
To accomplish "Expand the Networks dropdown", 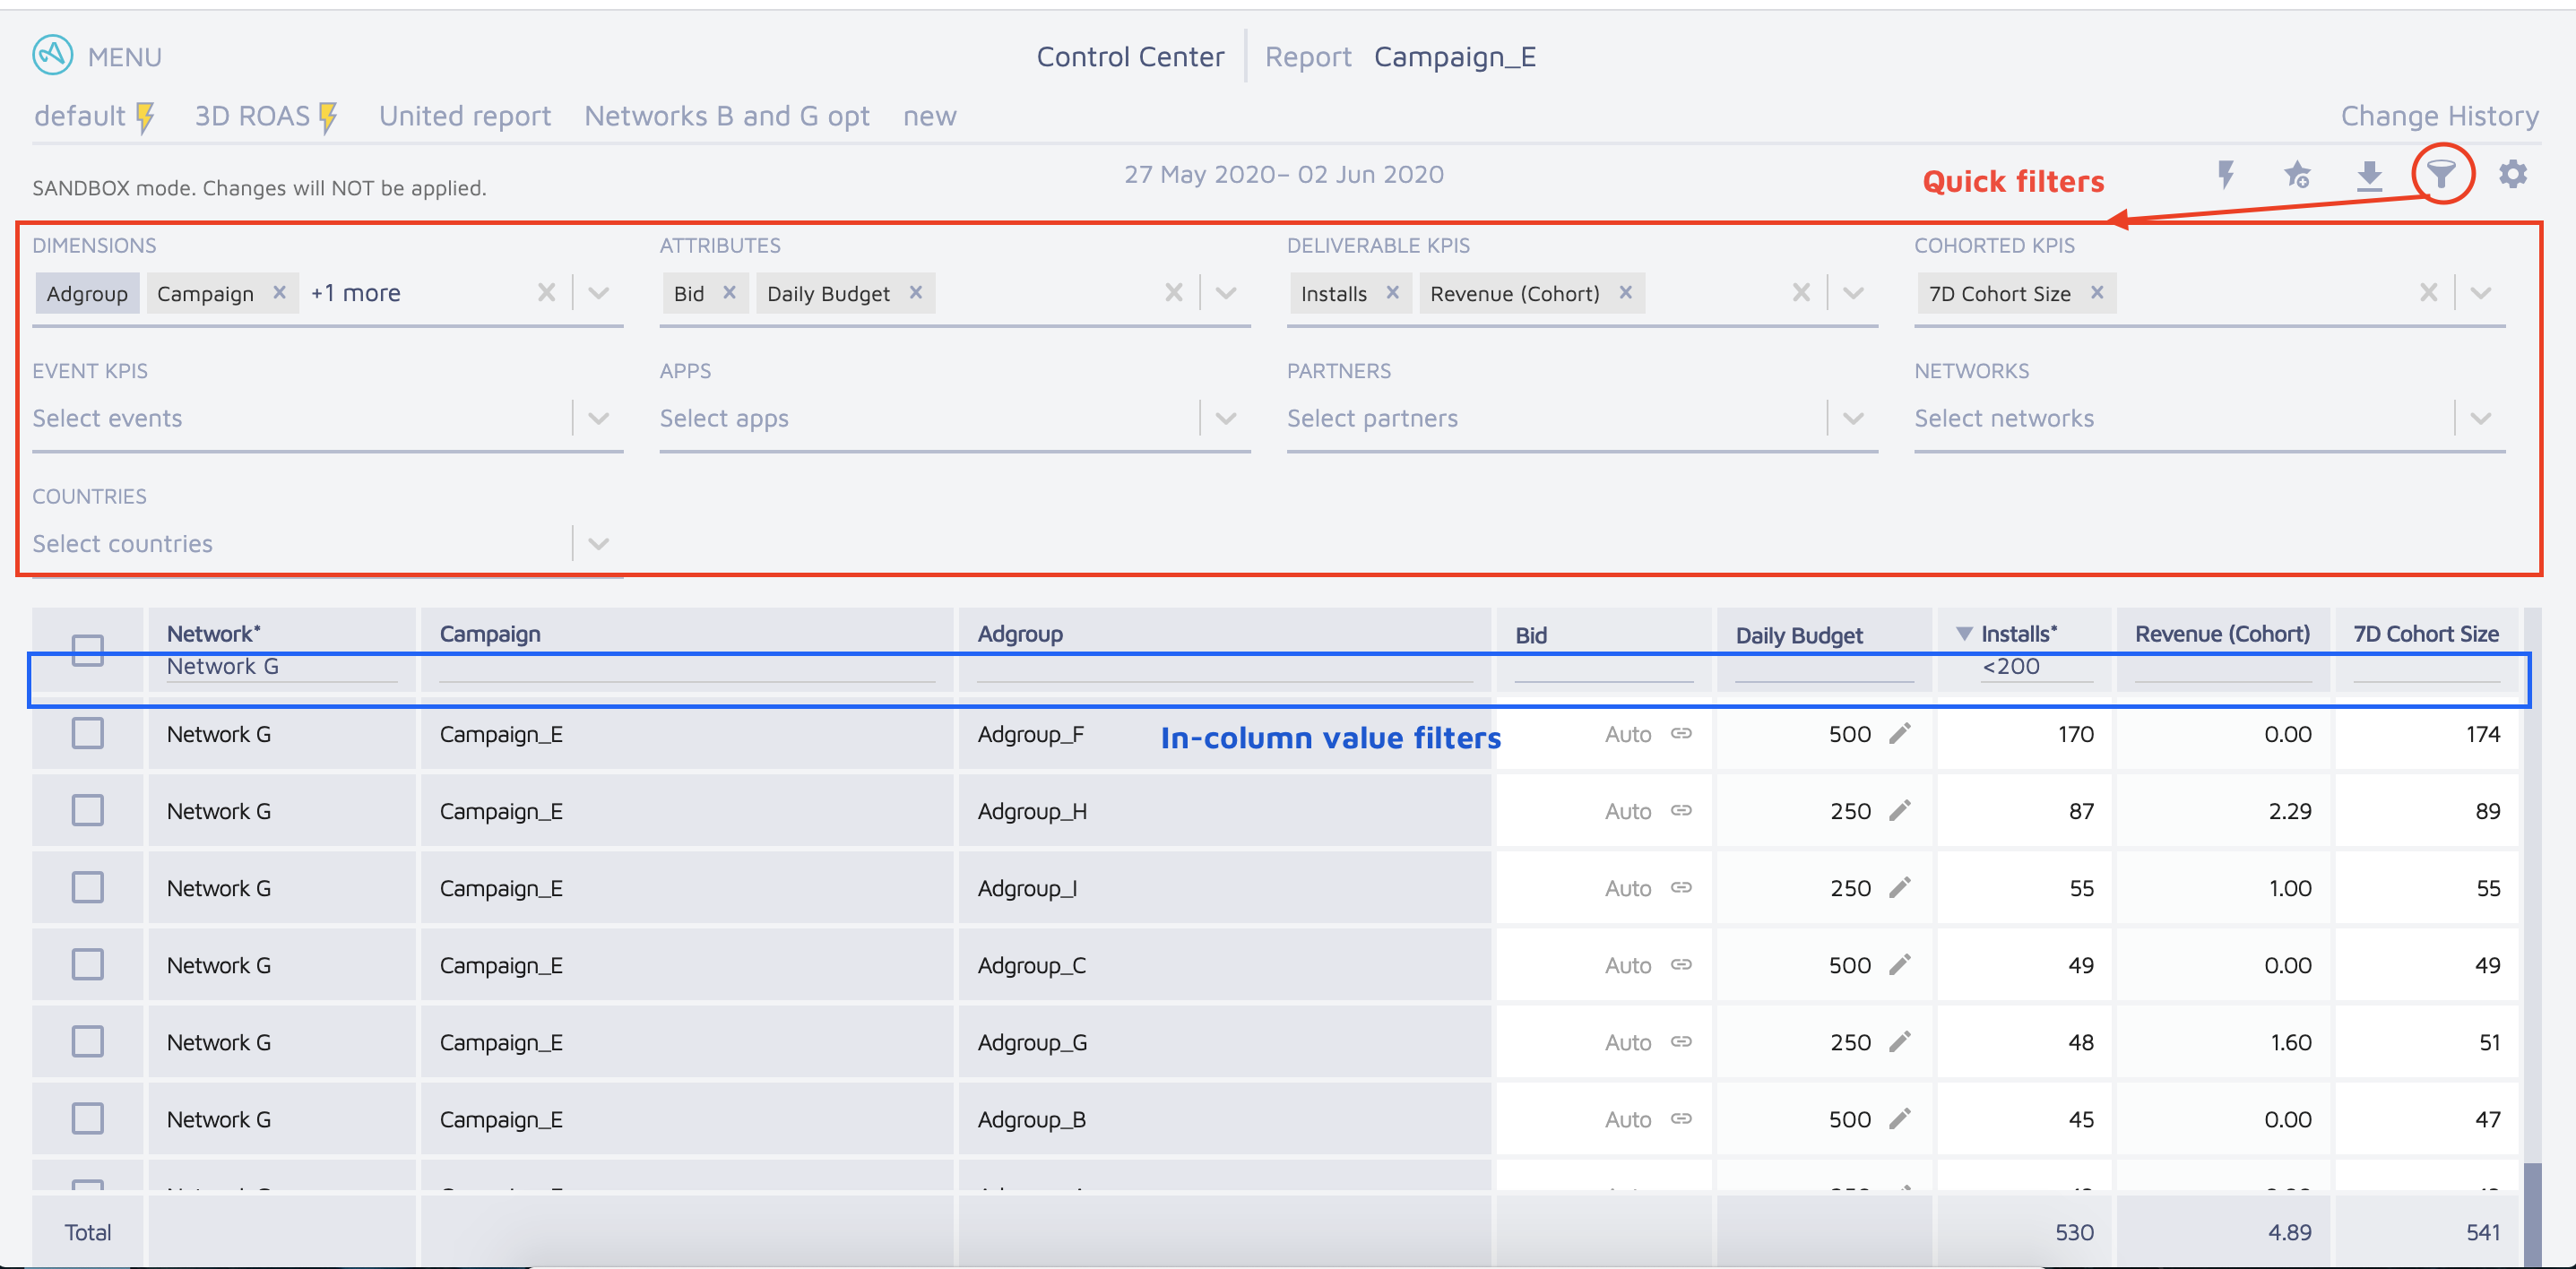I will point(2480,418).
